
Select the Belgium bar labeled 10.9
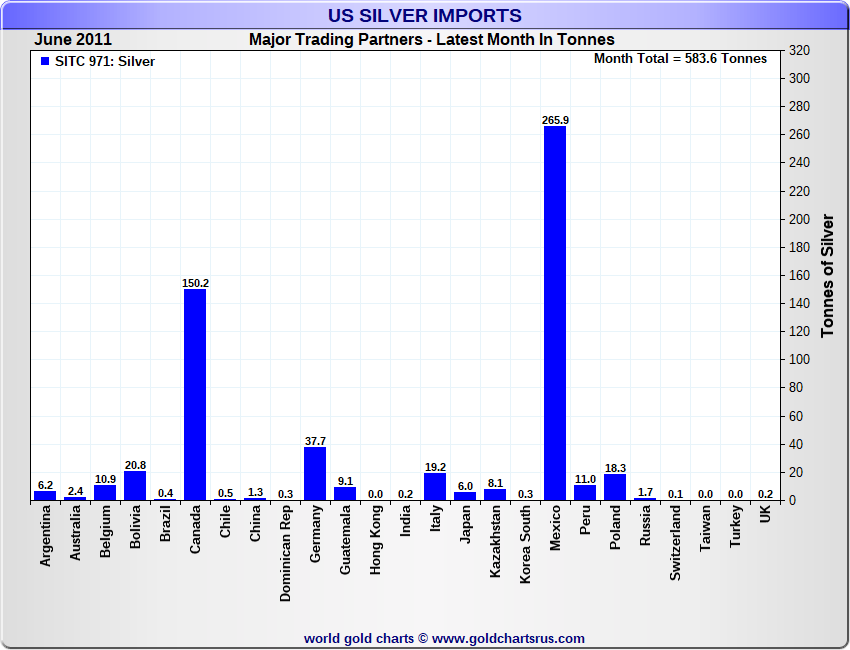tap(105, 493)
